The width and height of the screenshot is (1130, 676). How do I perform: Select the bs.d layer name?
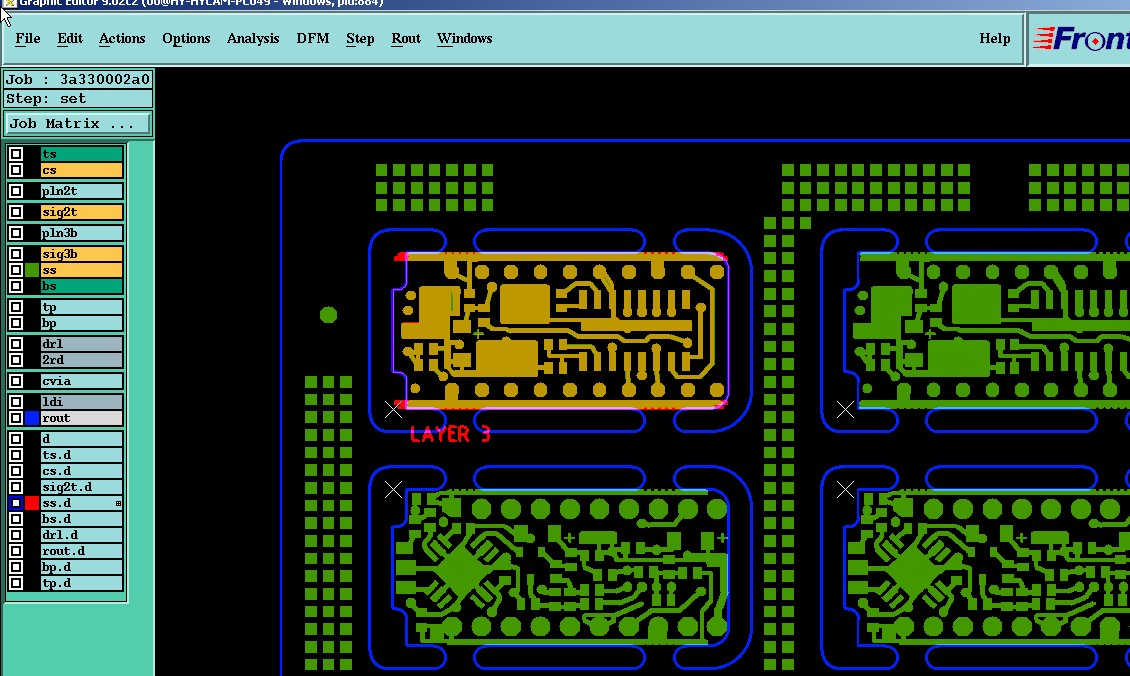point(81,519)
